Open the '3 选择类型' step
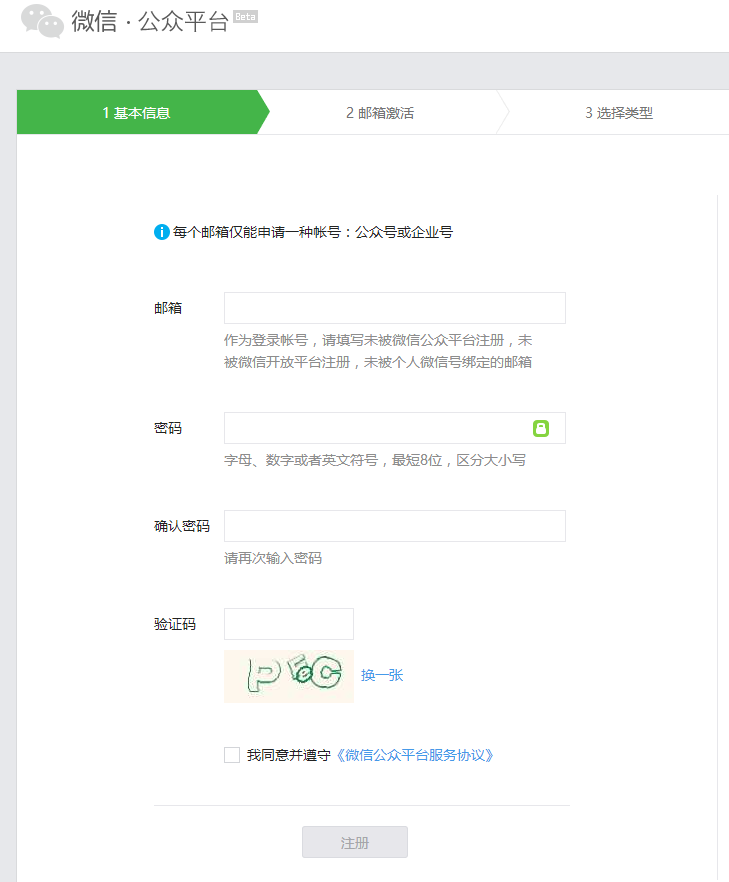The width and height of the screenshot is (729, 882). click(x=618, y=113)
